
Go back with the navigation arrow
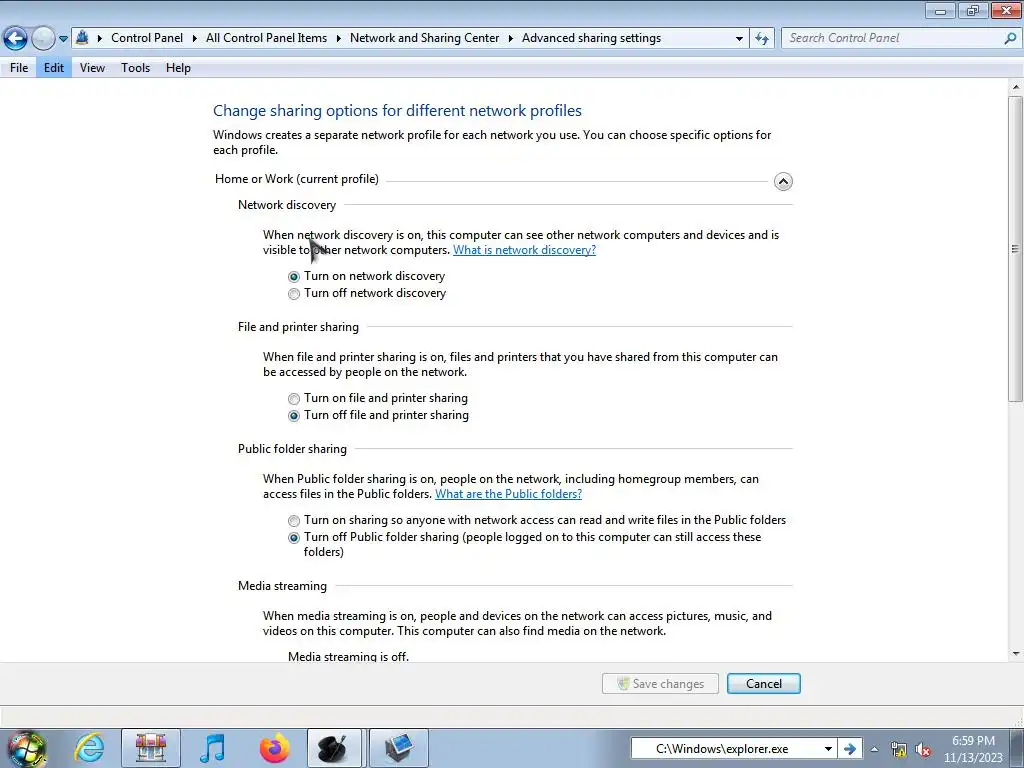click(x=15, y=38)
